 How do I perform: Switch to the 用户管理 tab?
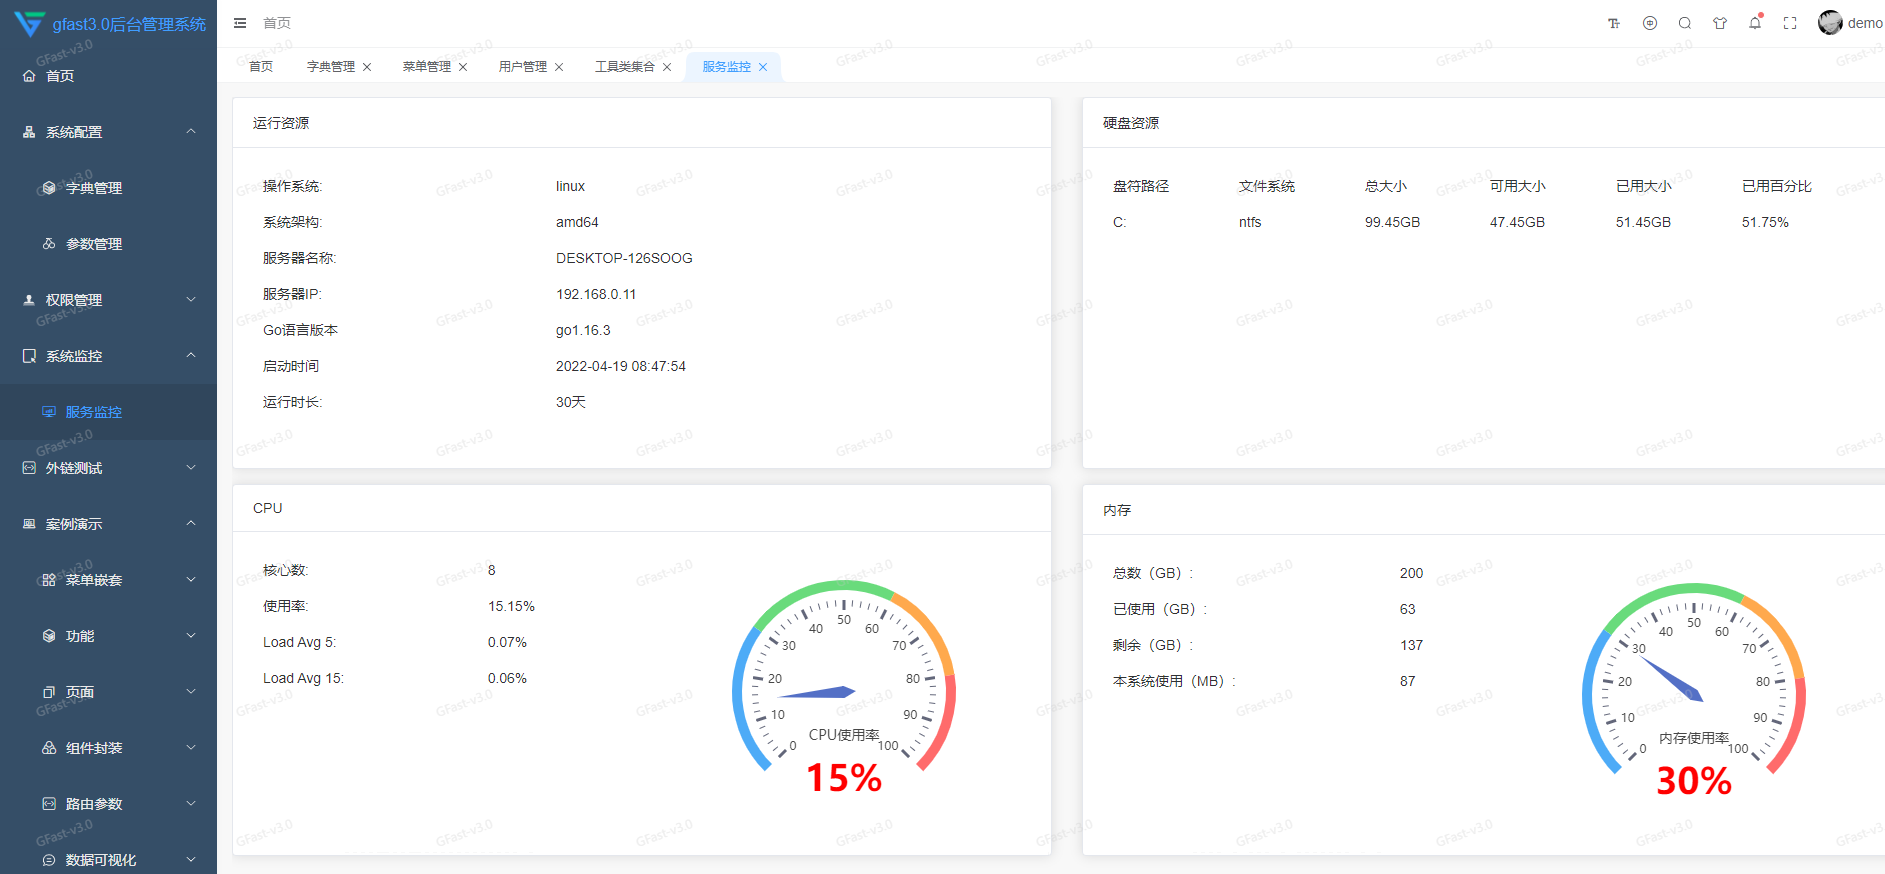pyautogui.click(x=523, y=67)
